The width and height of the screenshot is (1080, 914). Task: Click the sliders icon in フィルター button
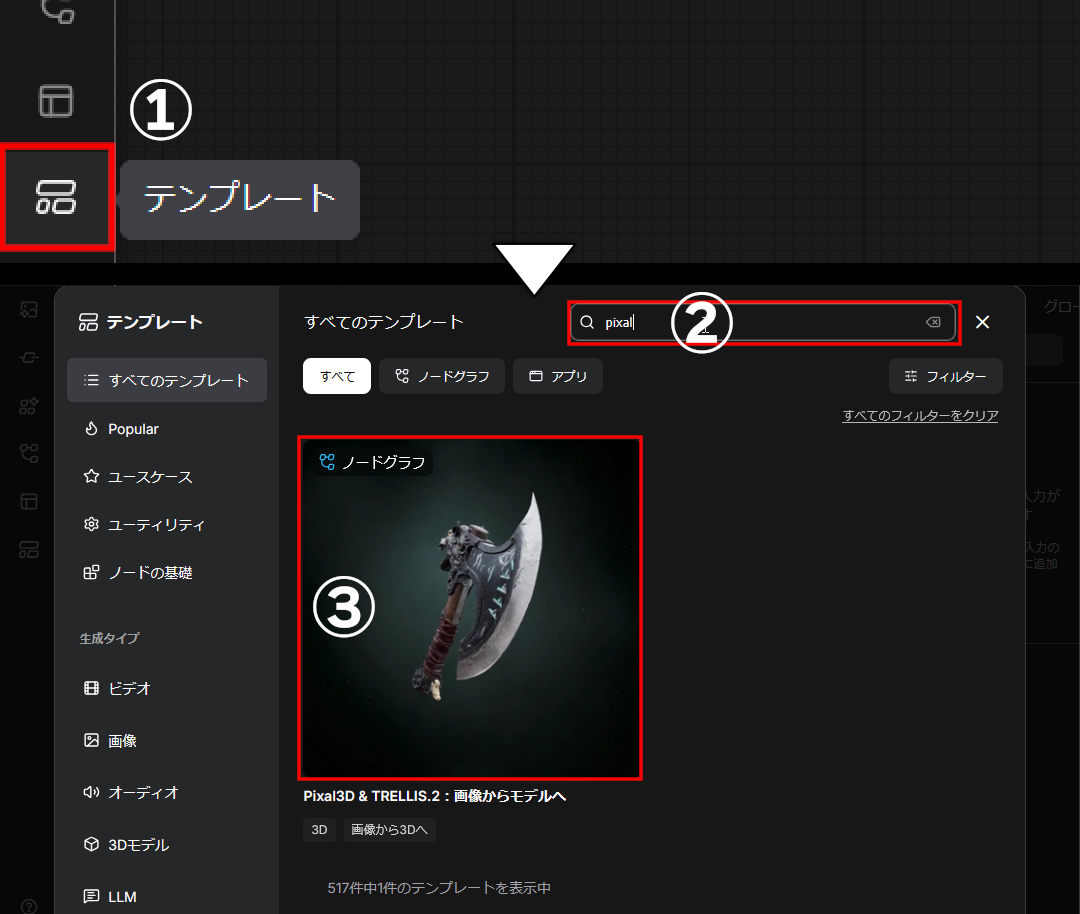point(911,376)
